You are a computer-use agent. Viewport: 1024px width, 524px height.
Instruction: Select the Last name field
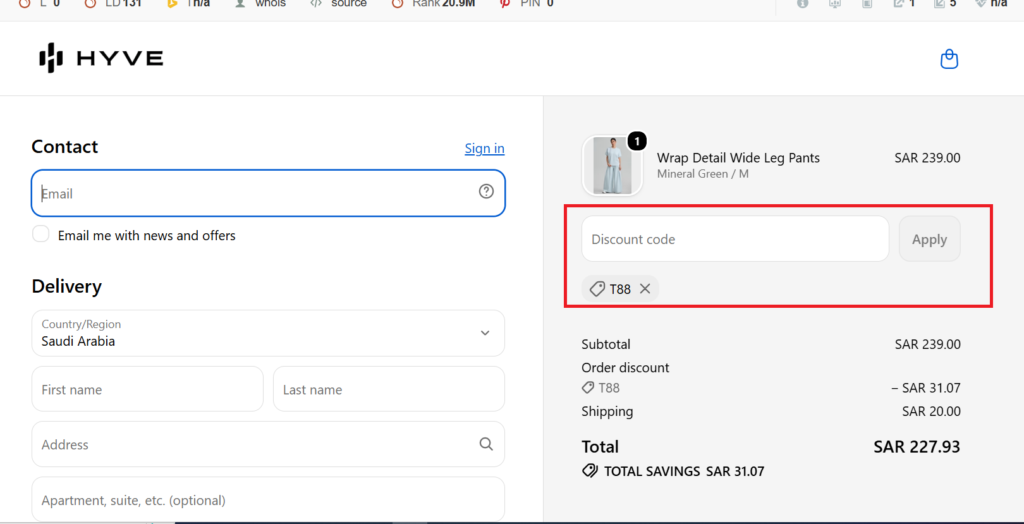(x=389, y=389)
